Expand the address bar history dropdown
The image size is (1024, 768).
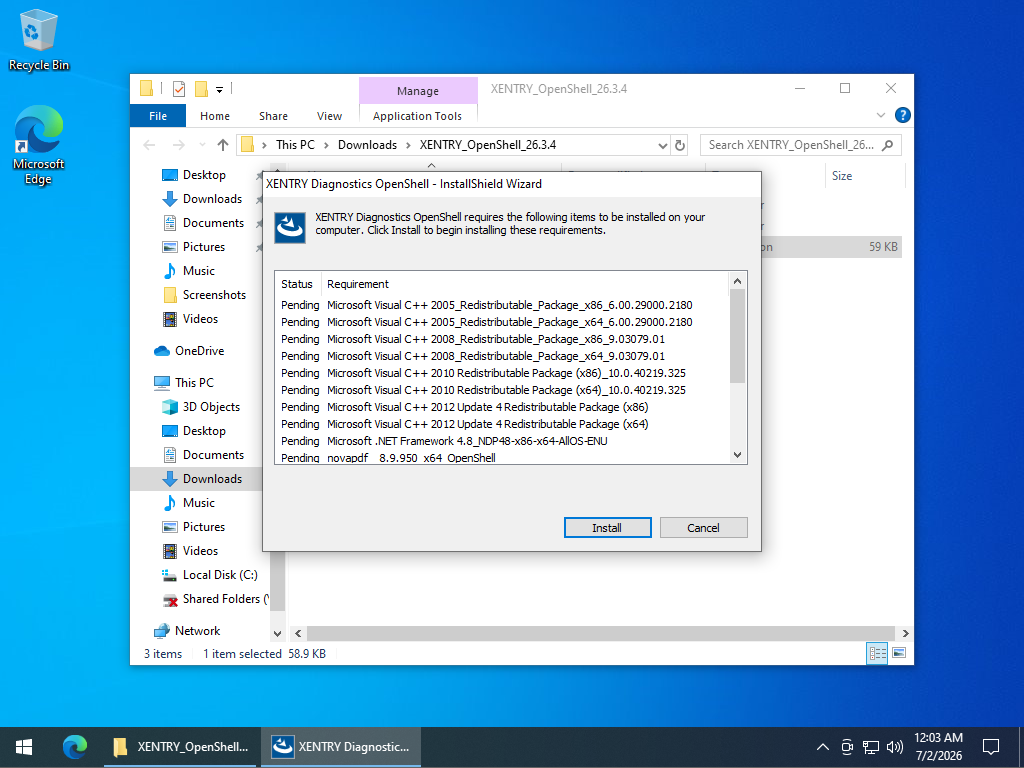click(x=662, y=145)
